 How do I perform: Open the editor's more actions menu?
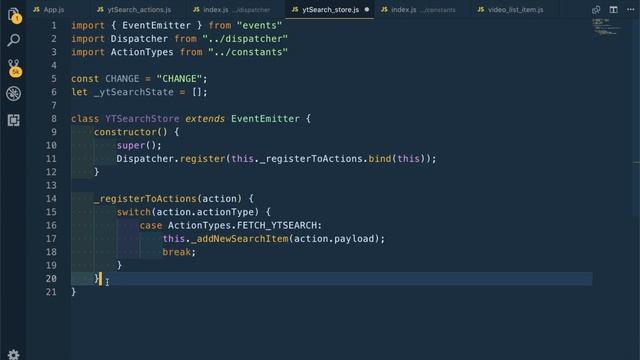click(x=630, y=9)
